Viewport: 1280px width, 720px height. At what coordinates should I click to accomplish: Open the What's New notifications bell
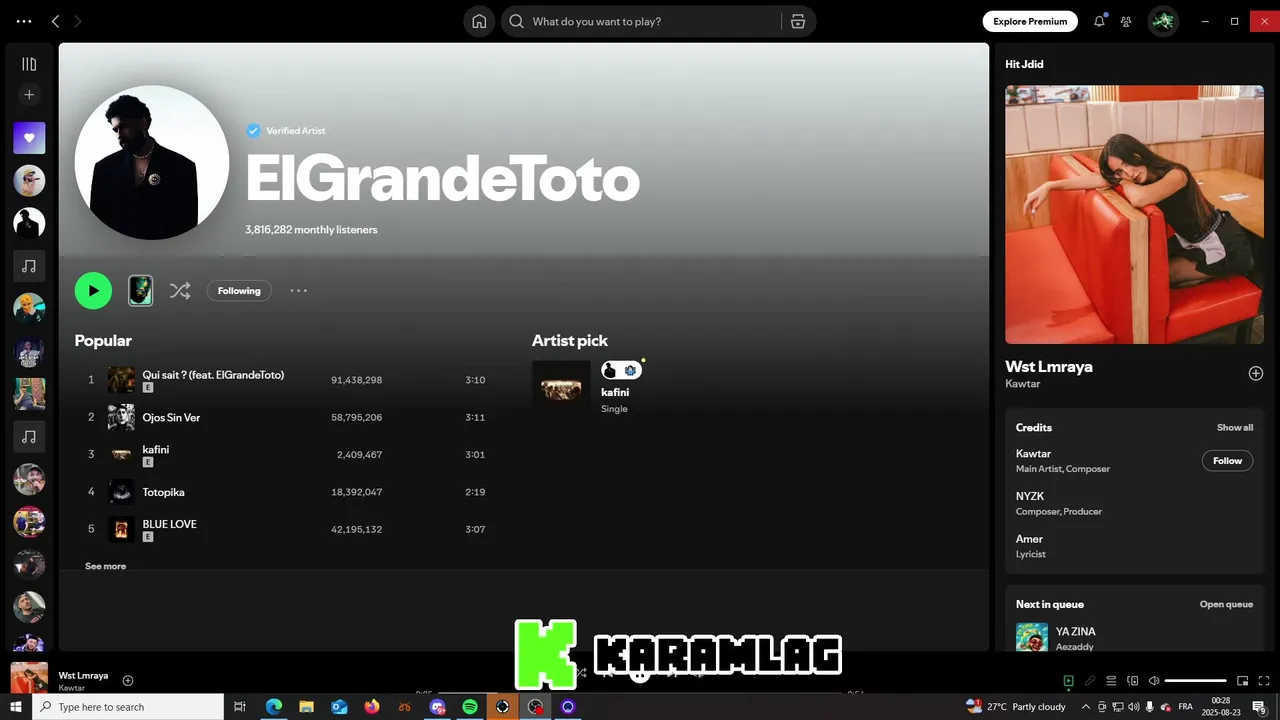pos(1099,21)
